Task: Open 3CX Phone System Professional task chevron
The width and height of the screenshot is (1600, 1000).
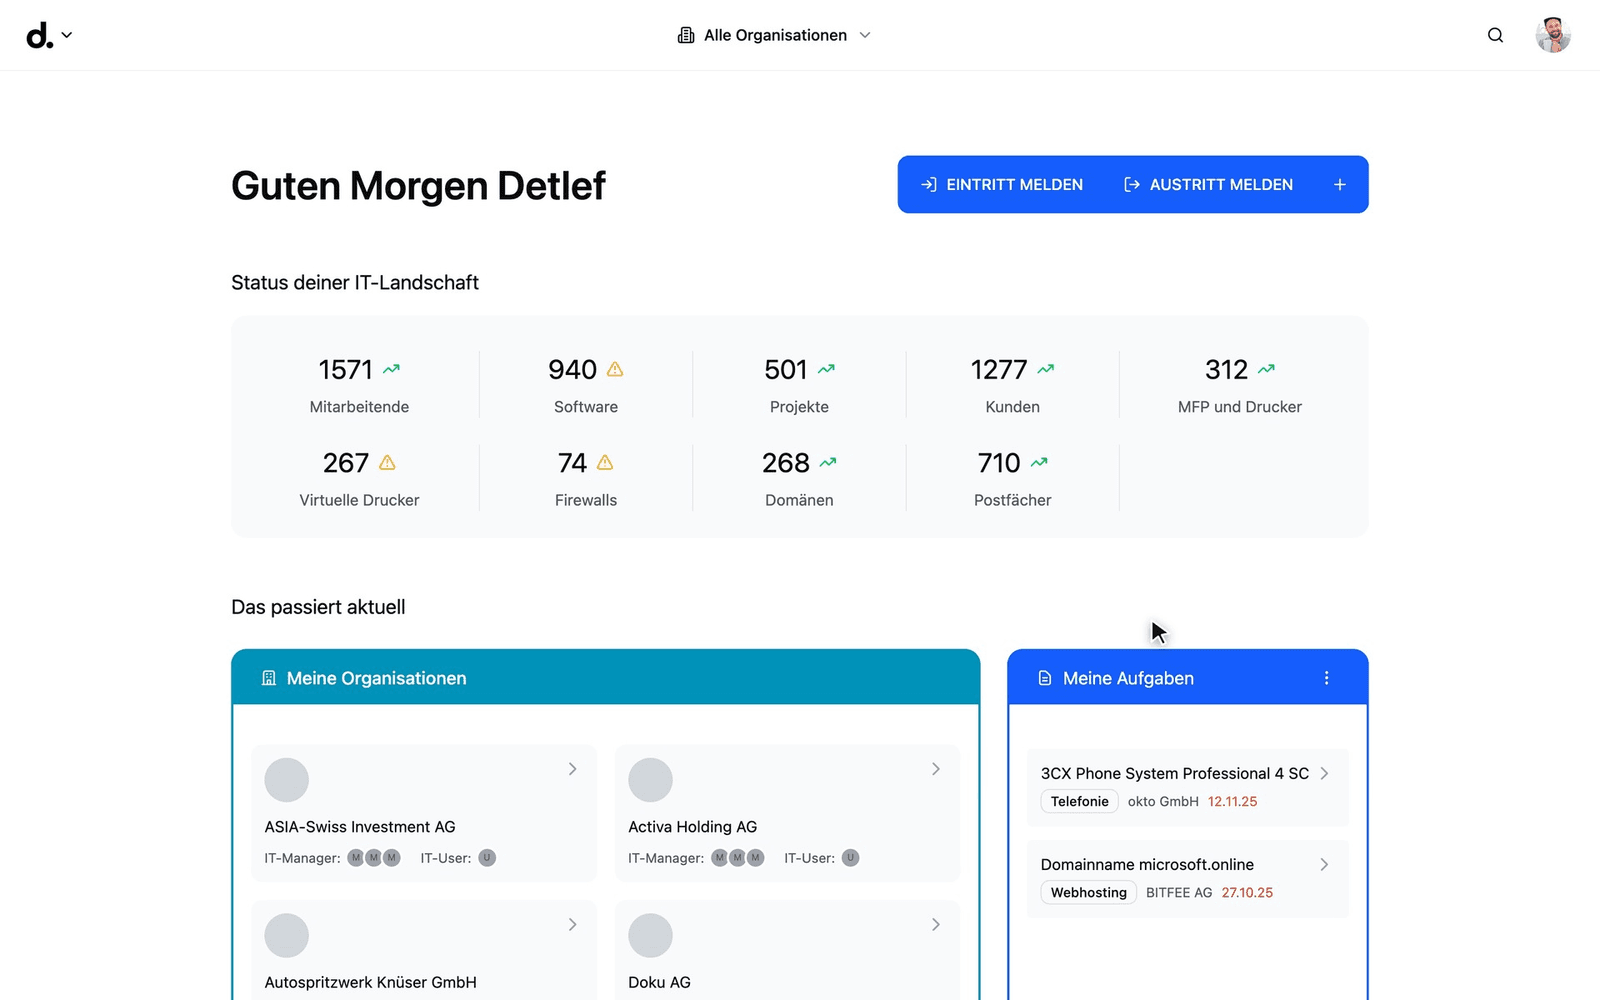Action: coord(1324,773)
